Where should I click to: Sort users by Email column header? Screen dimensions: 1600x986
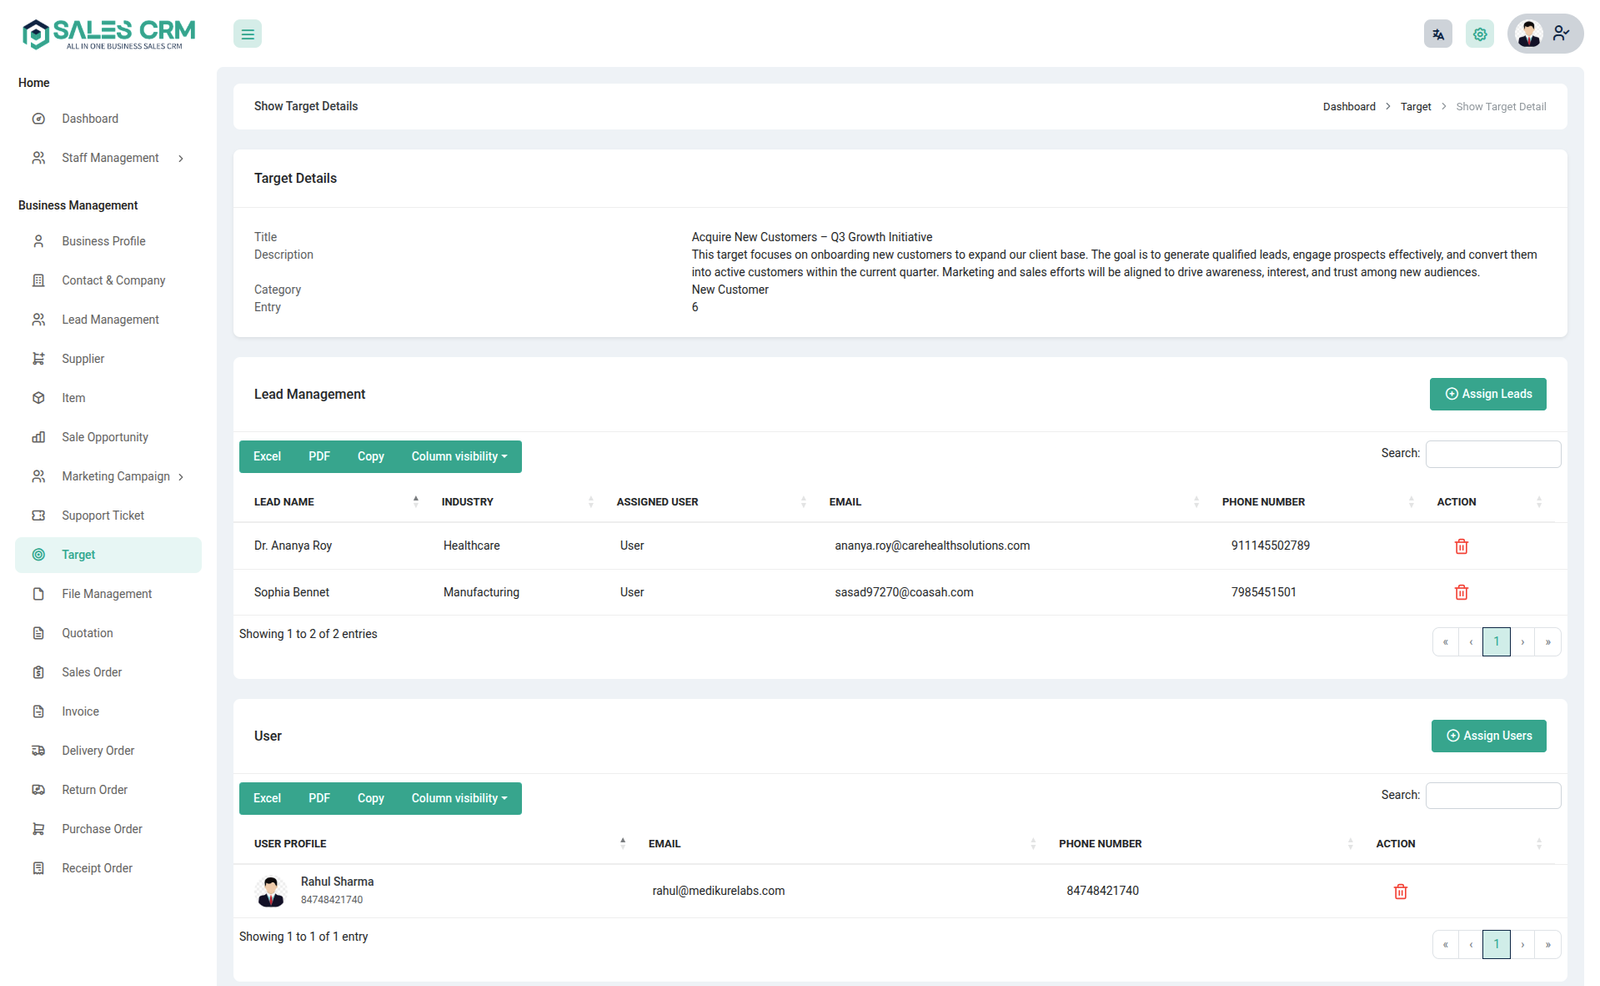coord(664,844)
